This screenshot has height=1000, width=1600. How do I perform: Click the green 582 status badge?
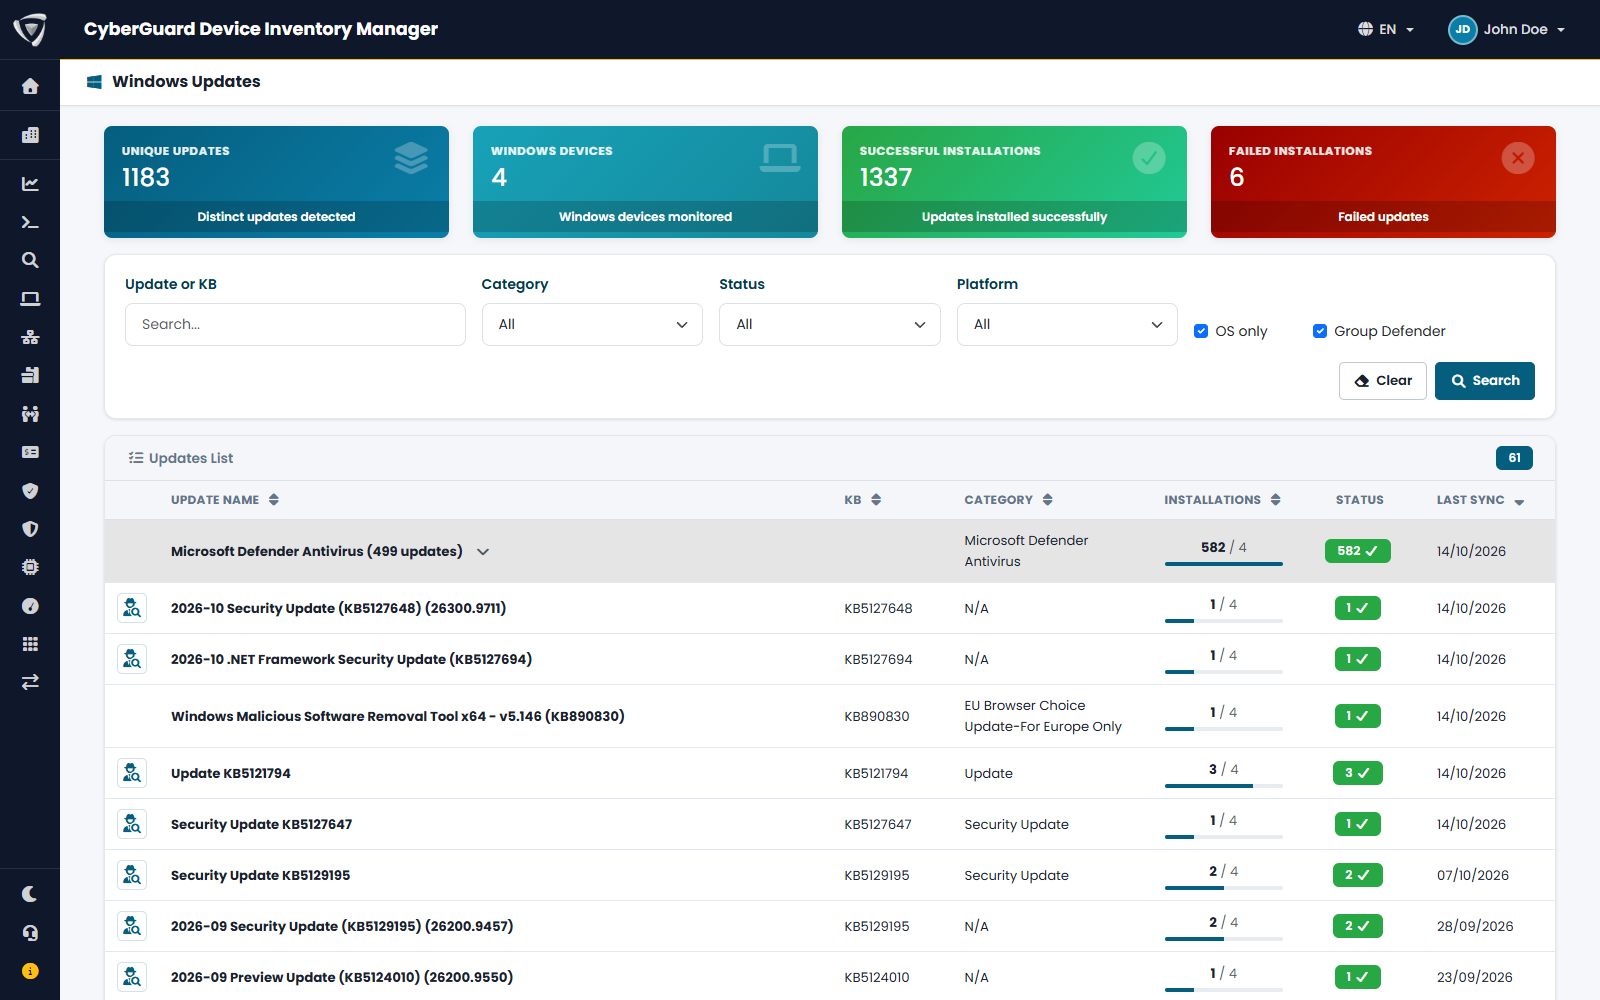click(x=1358, y=551)
